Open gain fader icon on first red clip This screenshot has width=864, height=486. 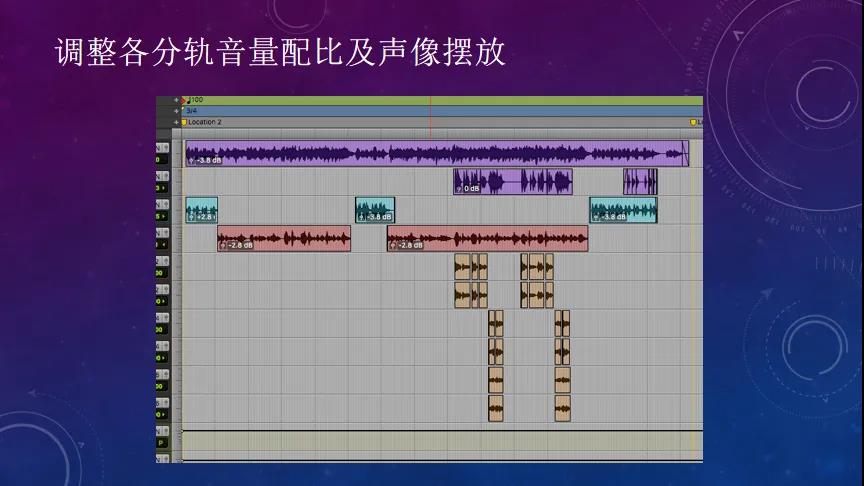coord(223,245)
